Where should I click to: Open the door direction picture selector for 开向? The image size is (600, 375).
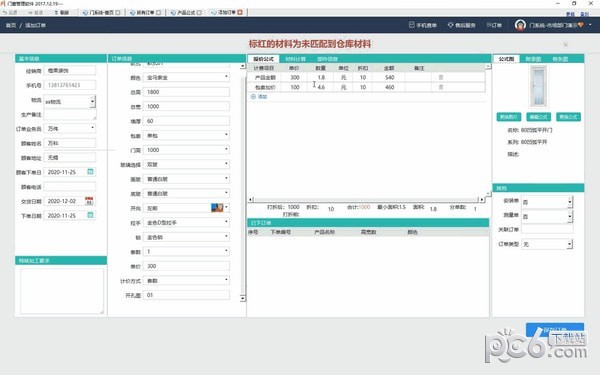(x=217, y=208)
